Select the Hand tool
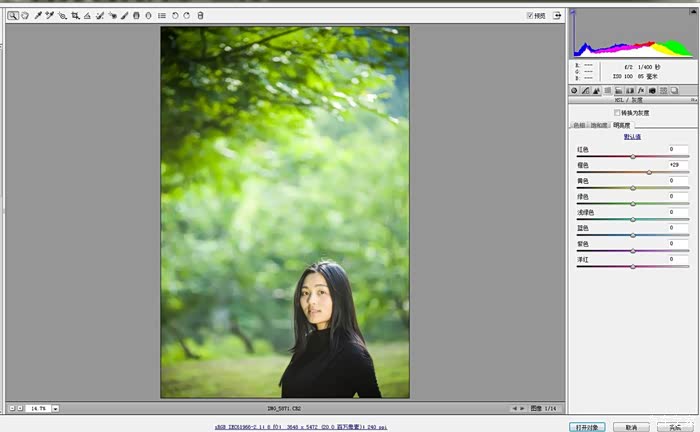The image size is (700, 432). pos(25,16)
